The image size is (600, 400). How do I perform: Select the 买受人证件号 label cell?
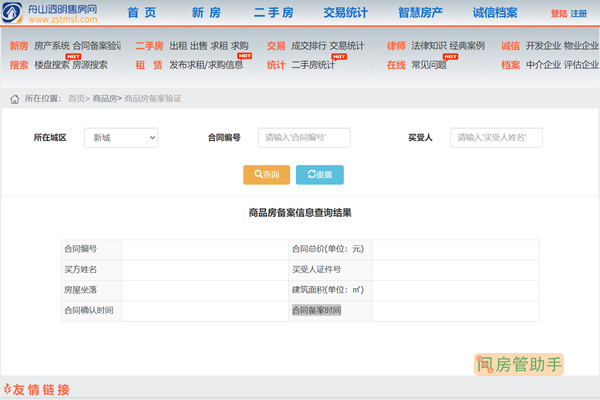(x=330, y=270)
